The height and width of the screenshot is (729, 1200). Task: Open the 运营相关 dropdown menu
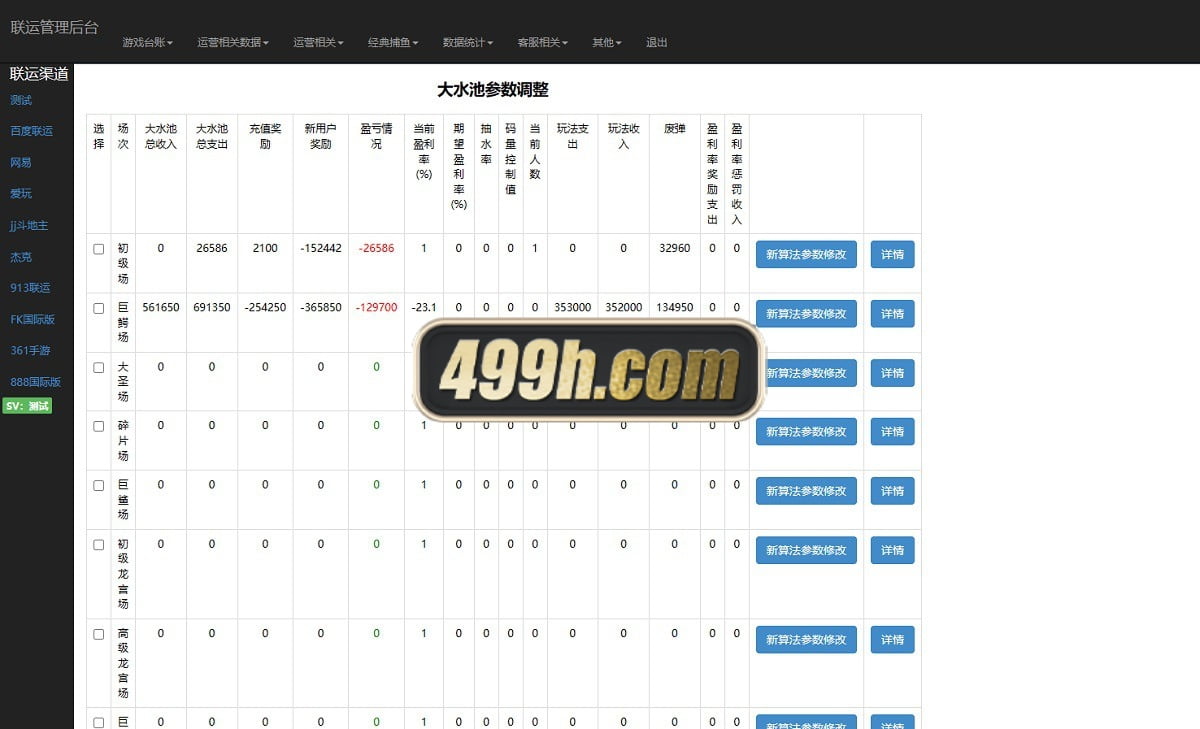(x=318, y=43)
